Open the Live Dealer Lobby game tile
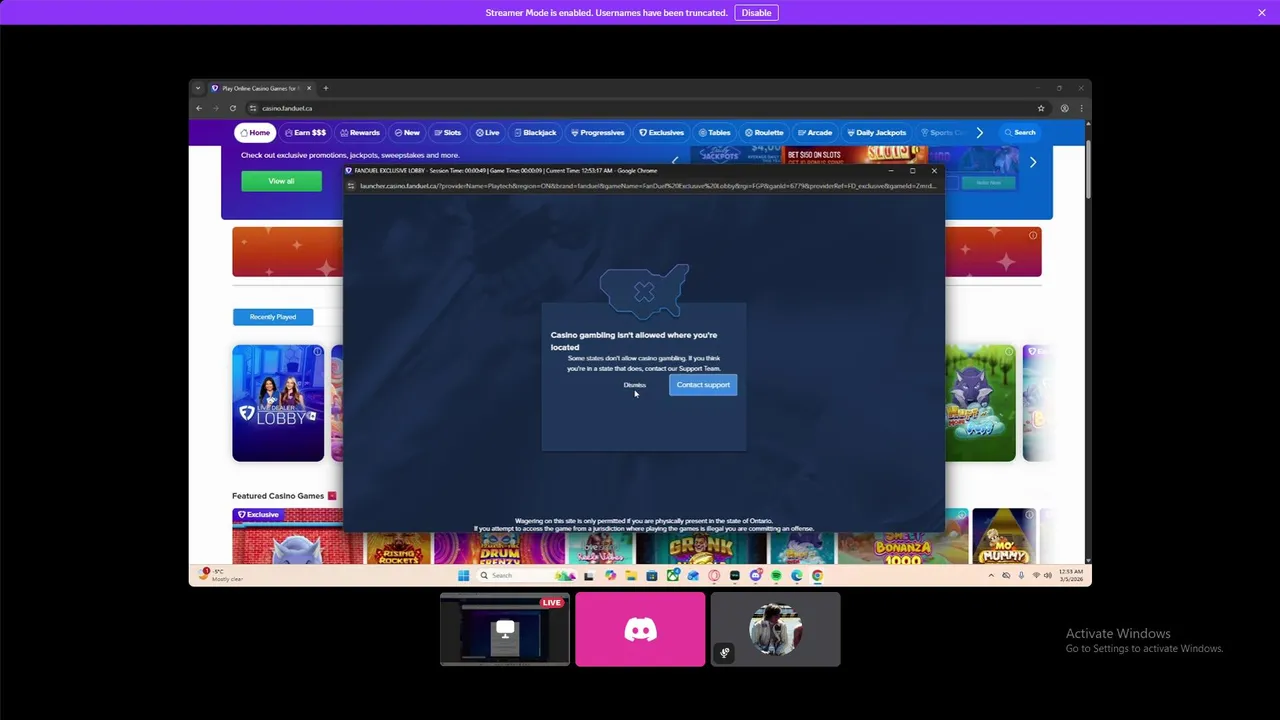 click(x=278, y=403)
